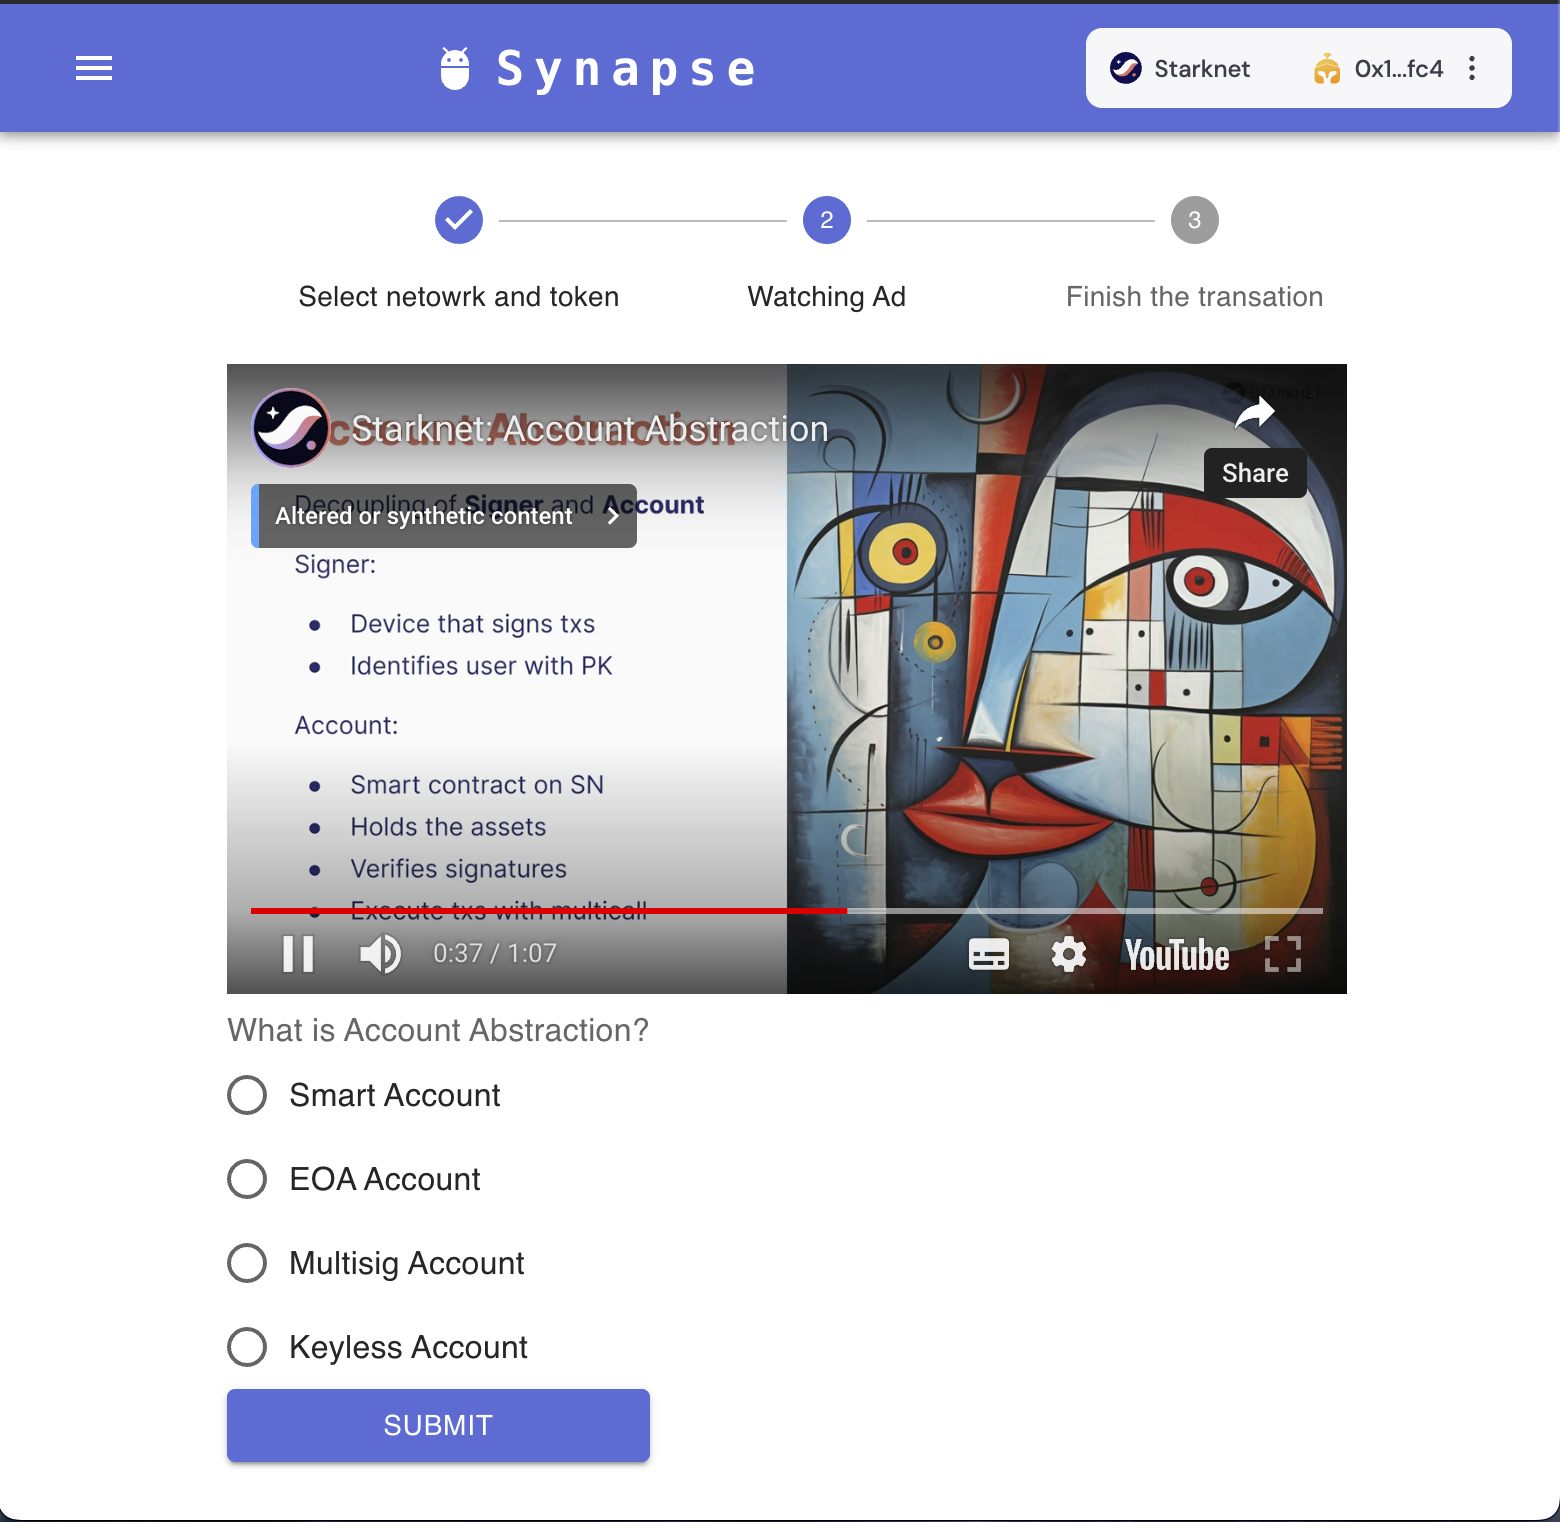The width and height of the screenshot is (1560, 1522).
Task: Click 'Smart contract on SN' slide text
Action: click(477, 785)
